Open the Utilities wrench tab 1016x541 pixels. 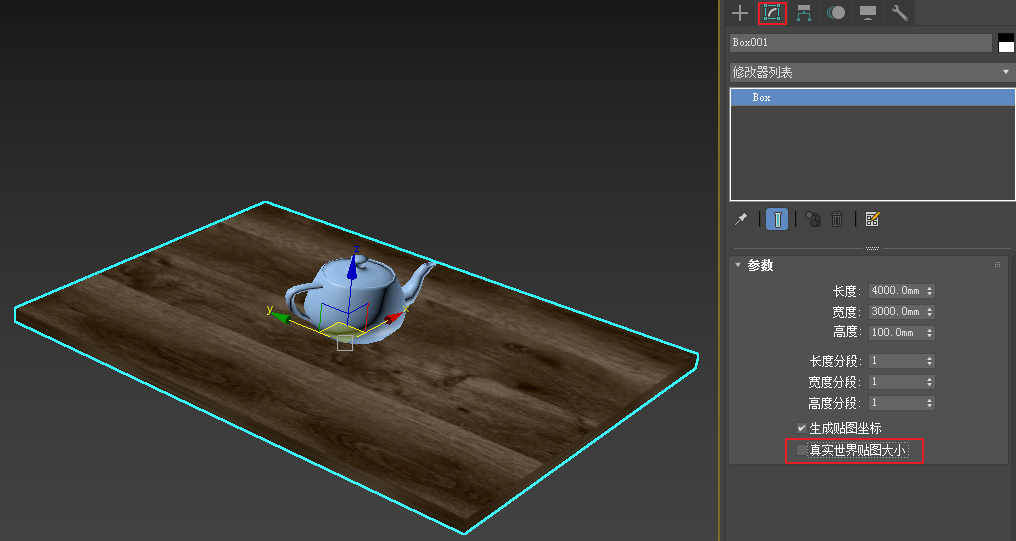(x=899, y=13)
